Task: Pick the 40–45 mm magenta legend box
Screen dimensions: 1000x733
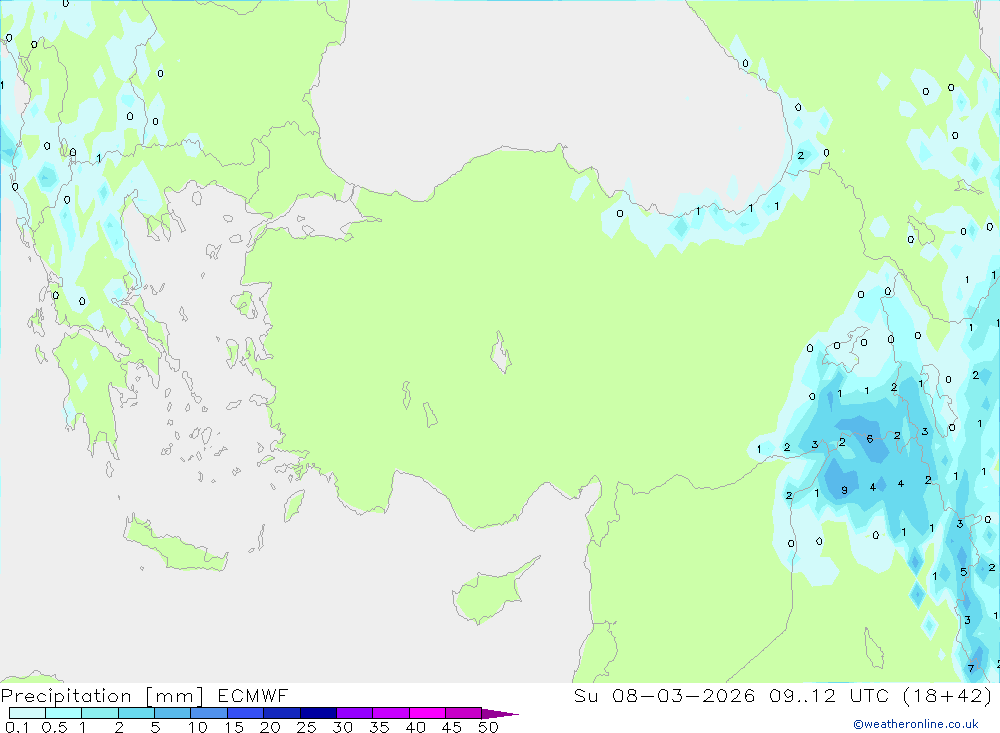Action: point(427,713)
